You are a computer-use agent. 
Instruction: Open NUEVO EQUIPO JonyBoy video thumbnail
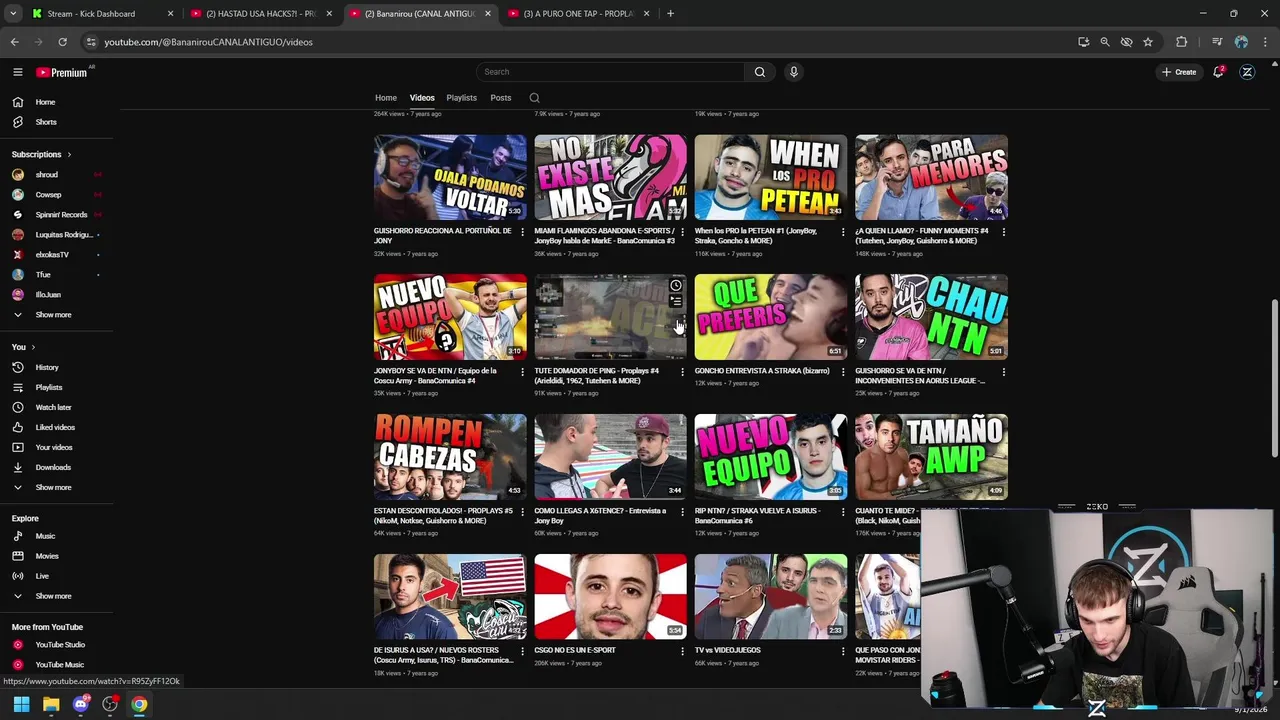[450, 317]
